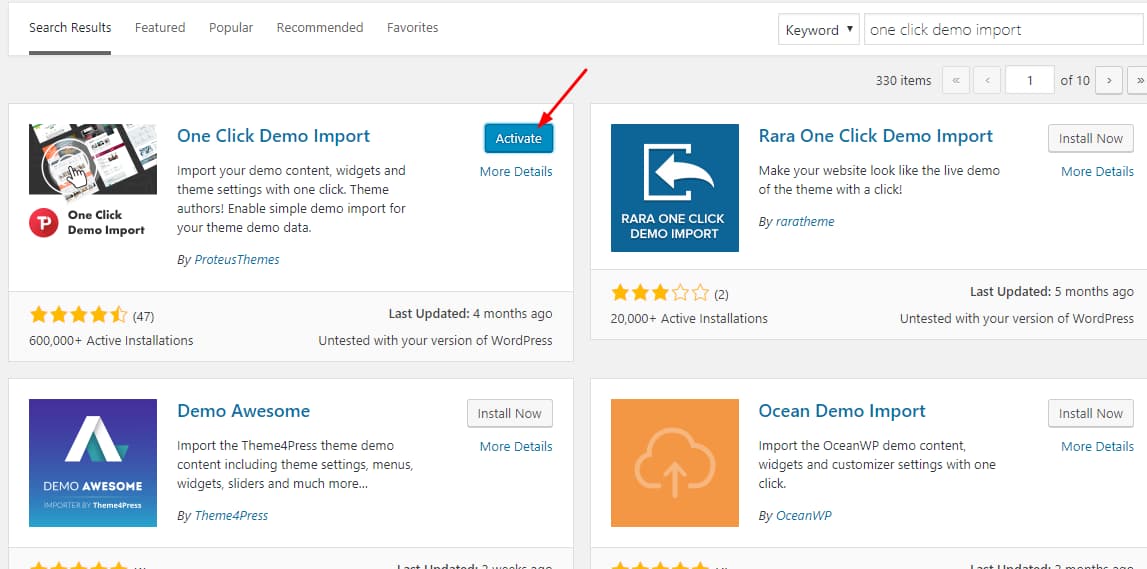Switch to the Search Results tab

(x=70, y=28)
